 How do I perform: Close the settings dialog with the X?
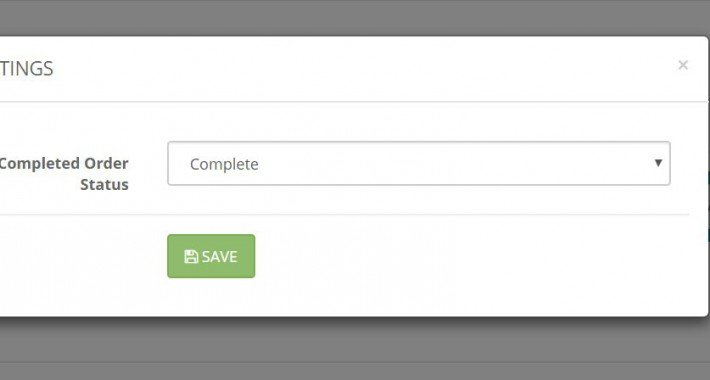coord(683,65)
